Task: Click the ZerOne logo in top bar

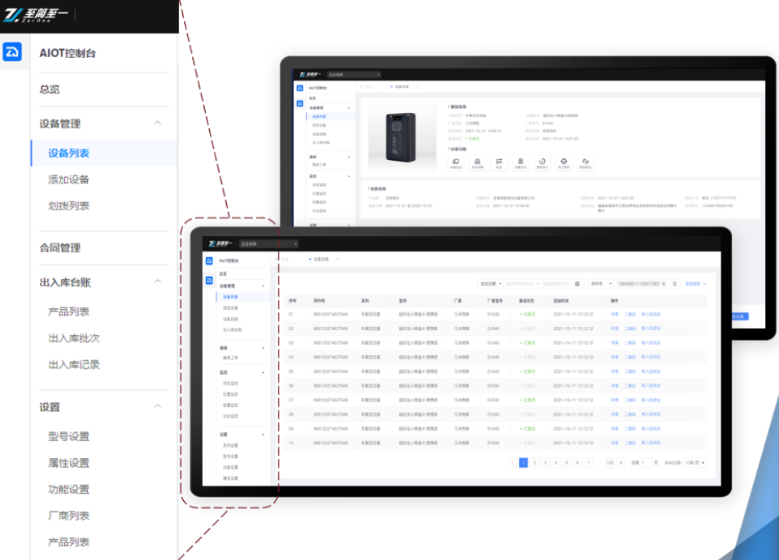Action: (34, 15)
